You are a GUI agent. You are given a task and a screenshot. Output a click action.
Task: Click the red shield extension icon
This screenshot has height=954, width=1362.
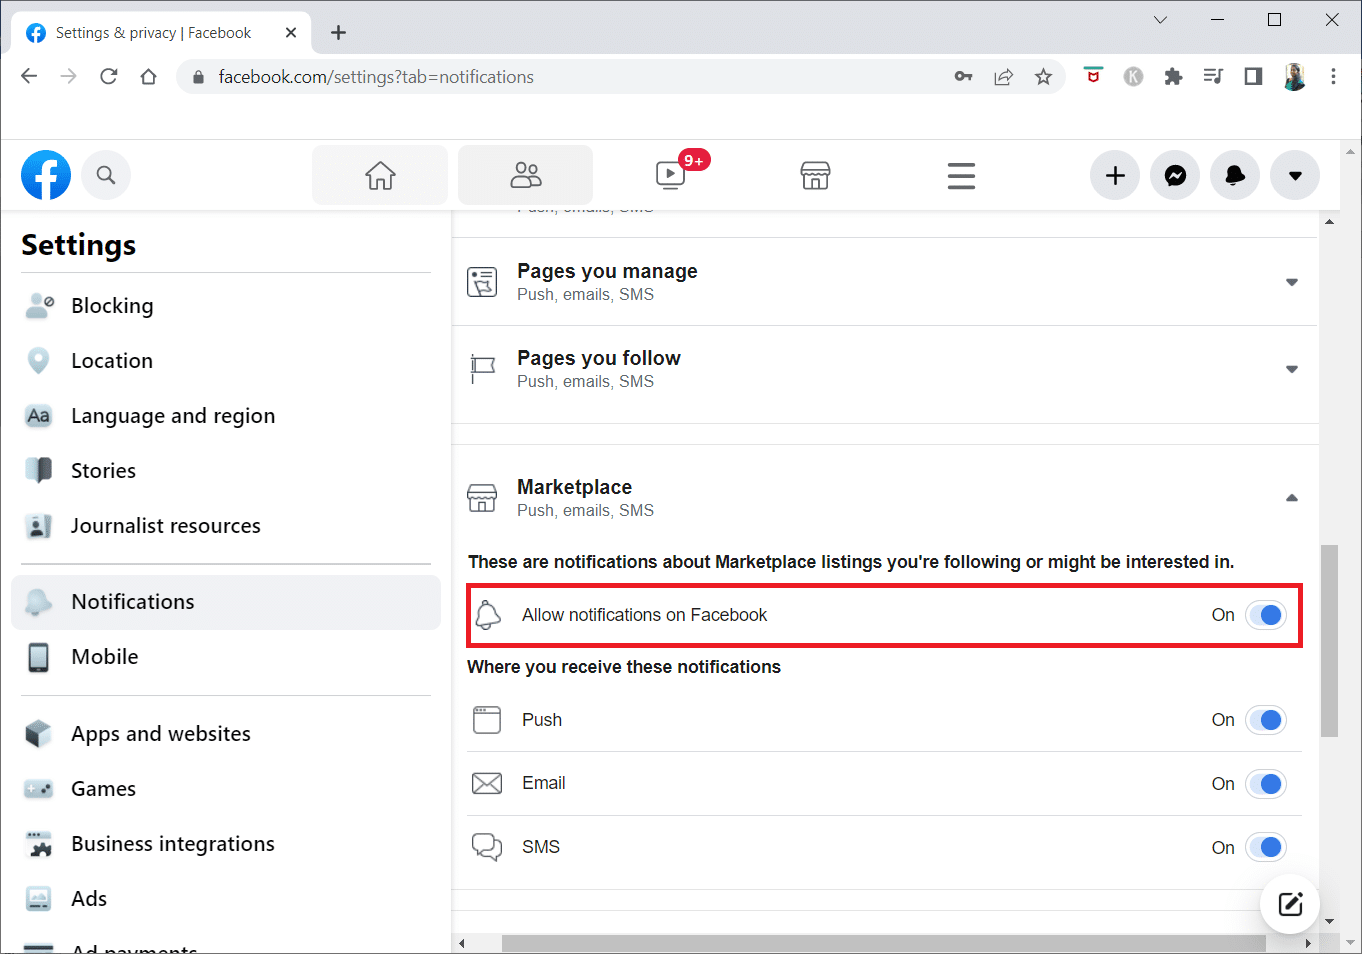point(1093,77)
